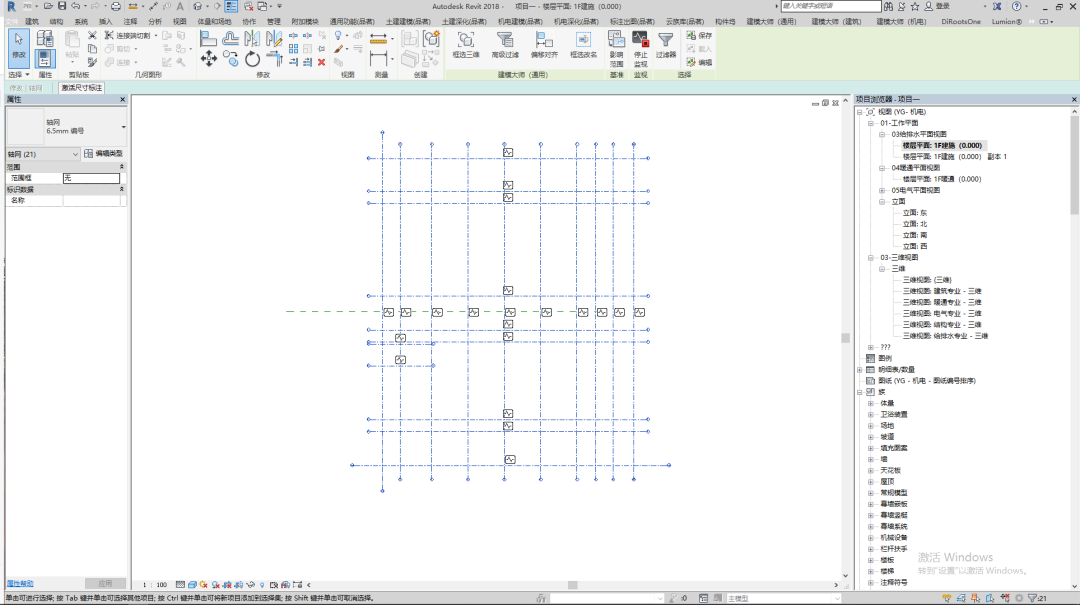Toggle the thin lines button in quick access
Image resolution: width=1080 pixels, height=605 pixels.
pos(231,6)
